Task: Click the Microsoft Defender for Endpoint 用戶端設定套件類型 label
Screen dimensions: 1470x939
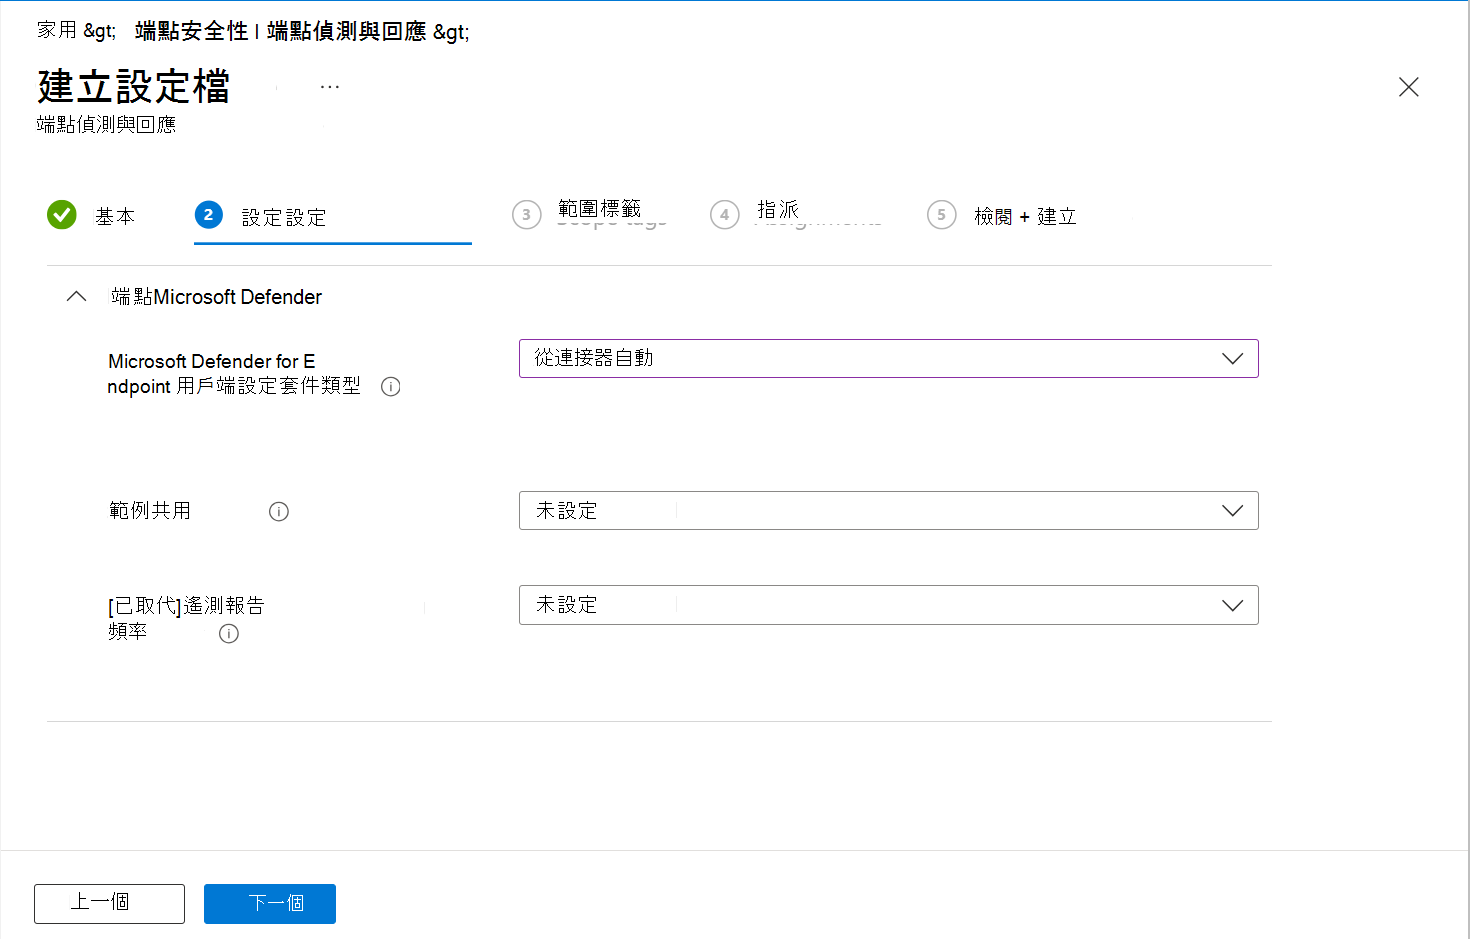Action: [x=234, y=374]
